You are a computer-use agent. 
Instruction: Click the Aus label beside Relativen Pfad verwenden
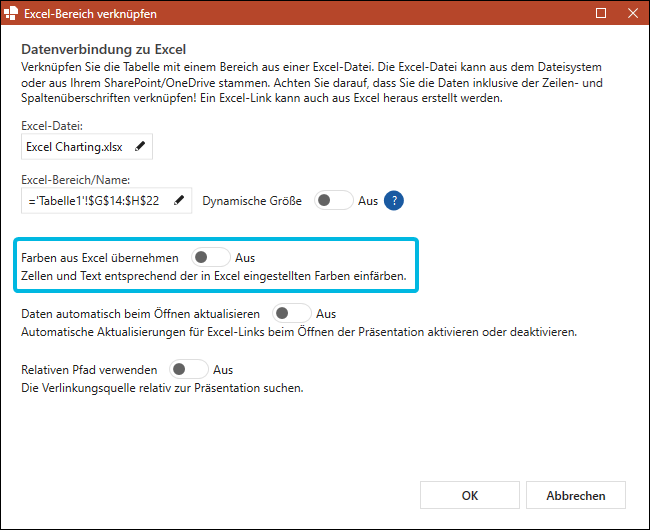223,370
